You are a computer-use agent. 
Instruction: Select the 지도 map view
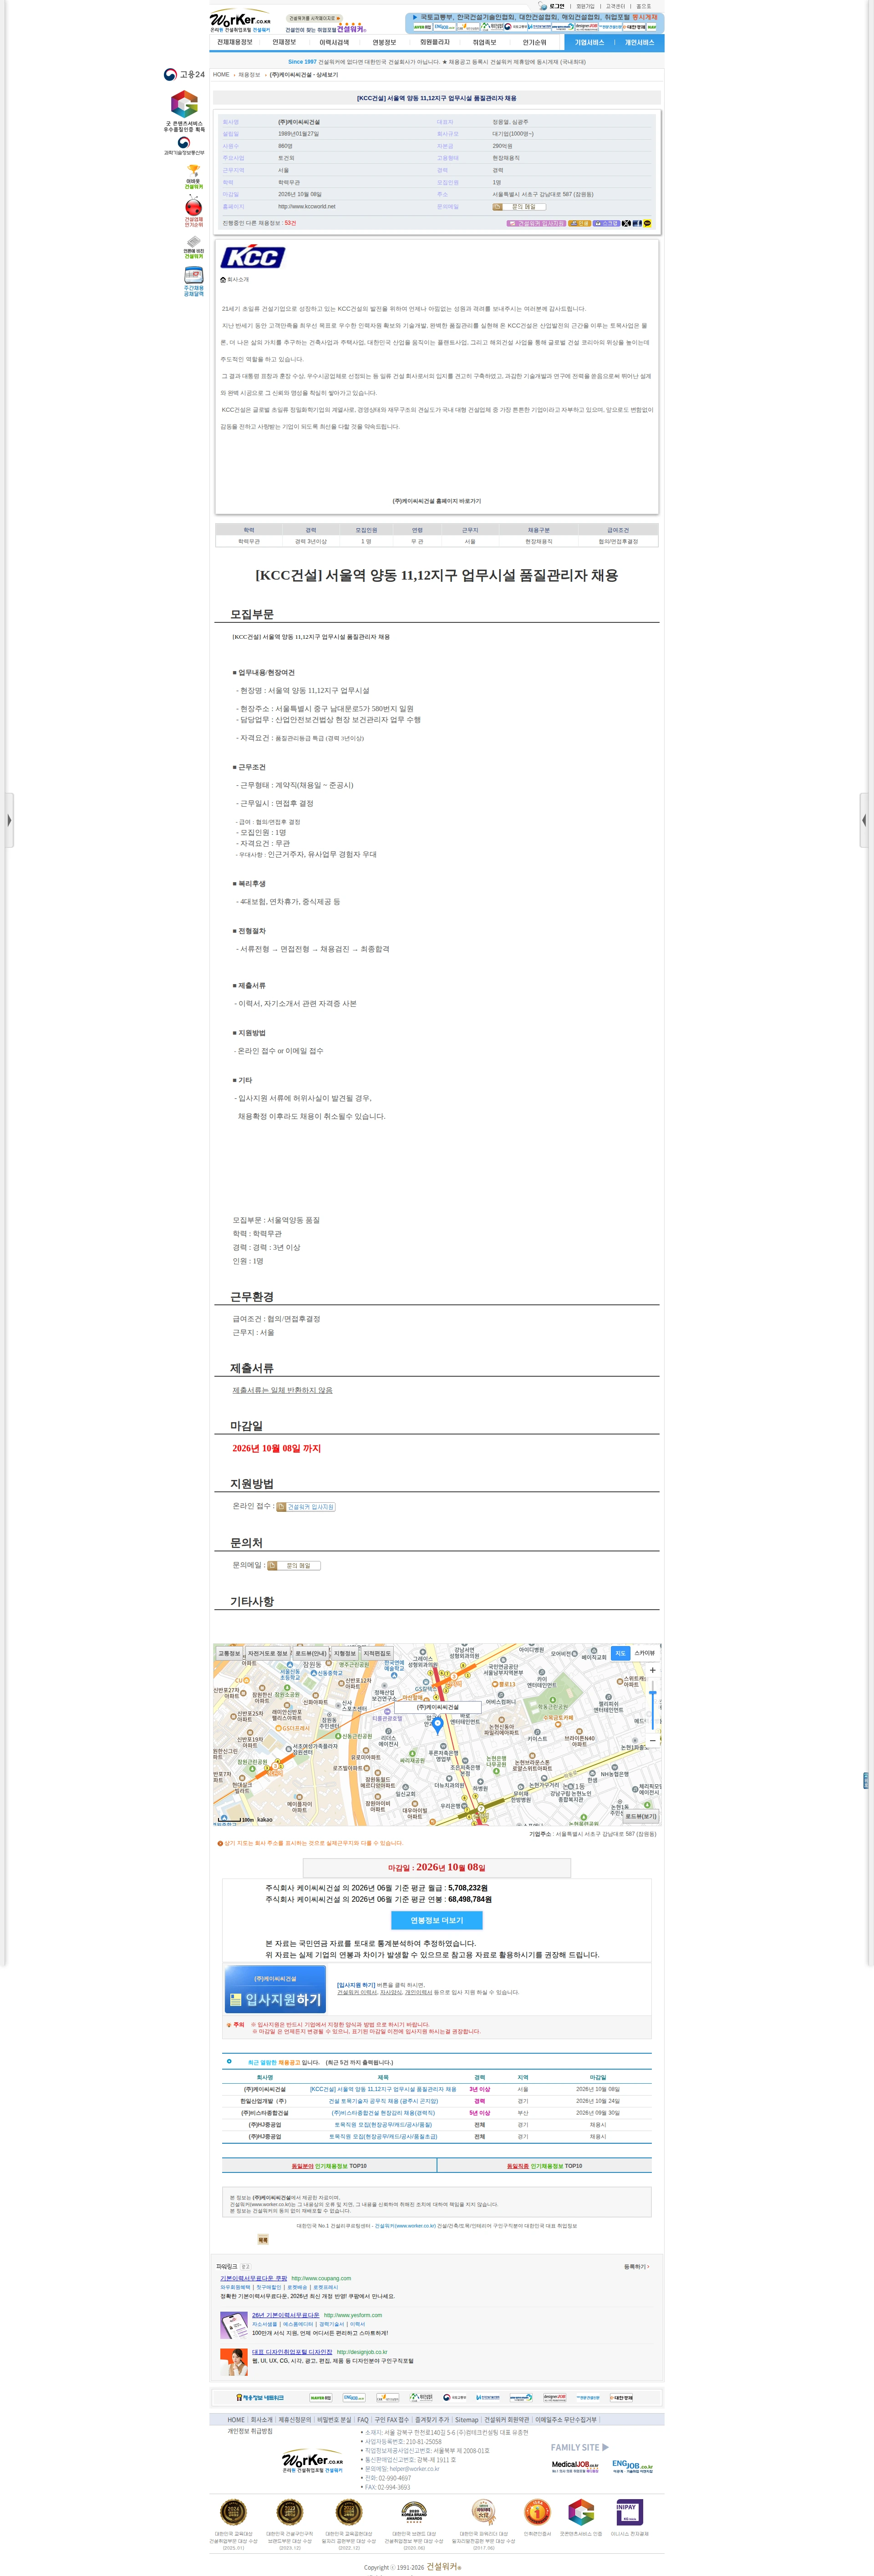tap(620, 1653)
